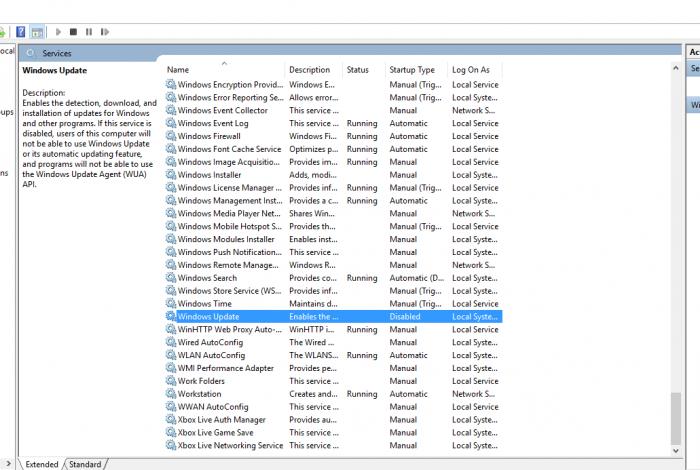Select the Windows Image Acquisition service name
Image resolution: width=700 pixels, height=470 pixels.
(x=229, y=162)
